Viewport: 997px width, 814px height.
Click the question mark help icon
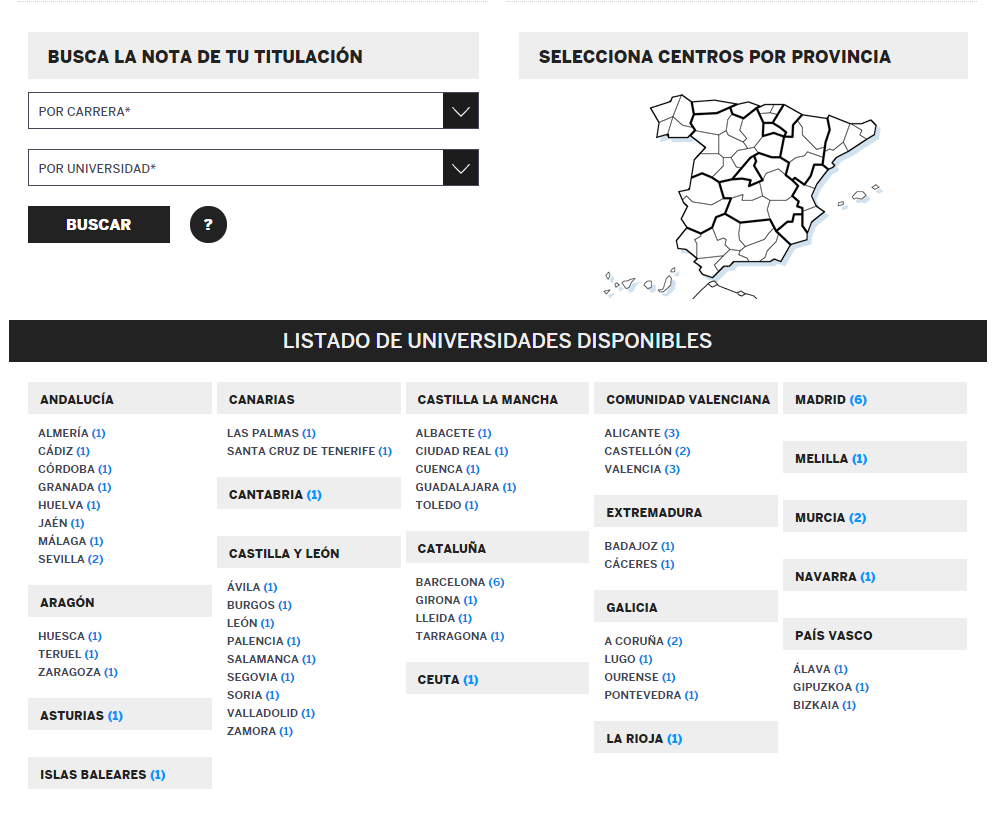point(208,225)
